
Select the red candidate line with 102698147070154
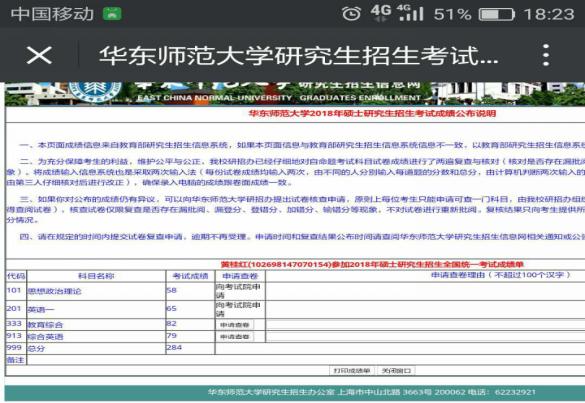(372, 265)
